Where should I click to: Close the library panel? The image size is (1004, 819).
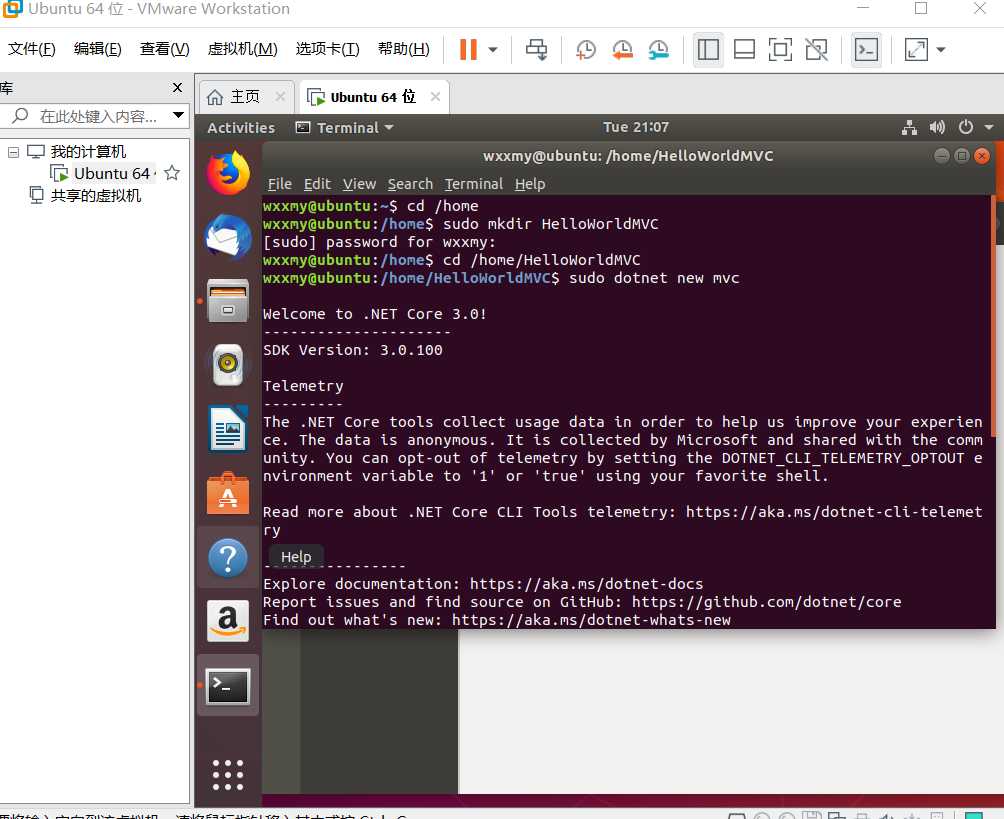(177, 88)
